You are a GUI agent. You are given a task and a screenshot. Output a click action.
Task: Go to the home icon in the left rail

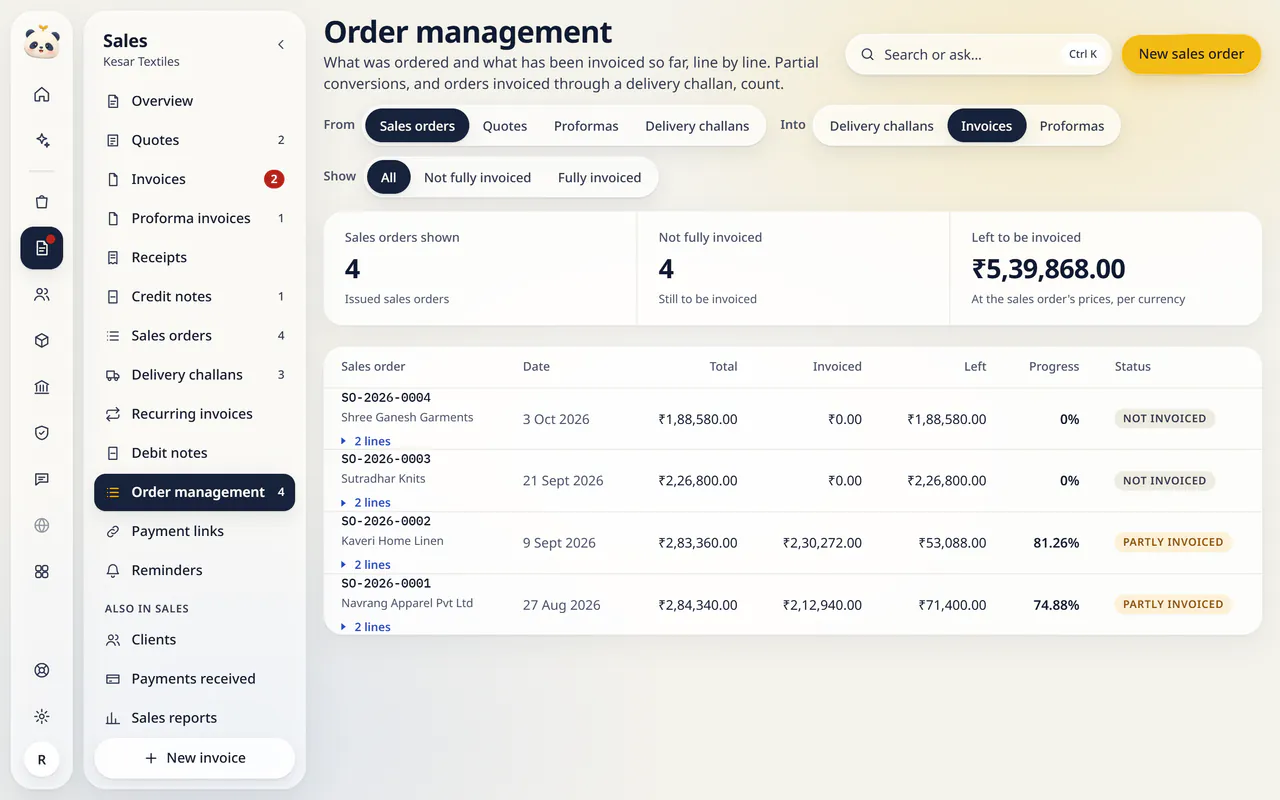point(42,95)
